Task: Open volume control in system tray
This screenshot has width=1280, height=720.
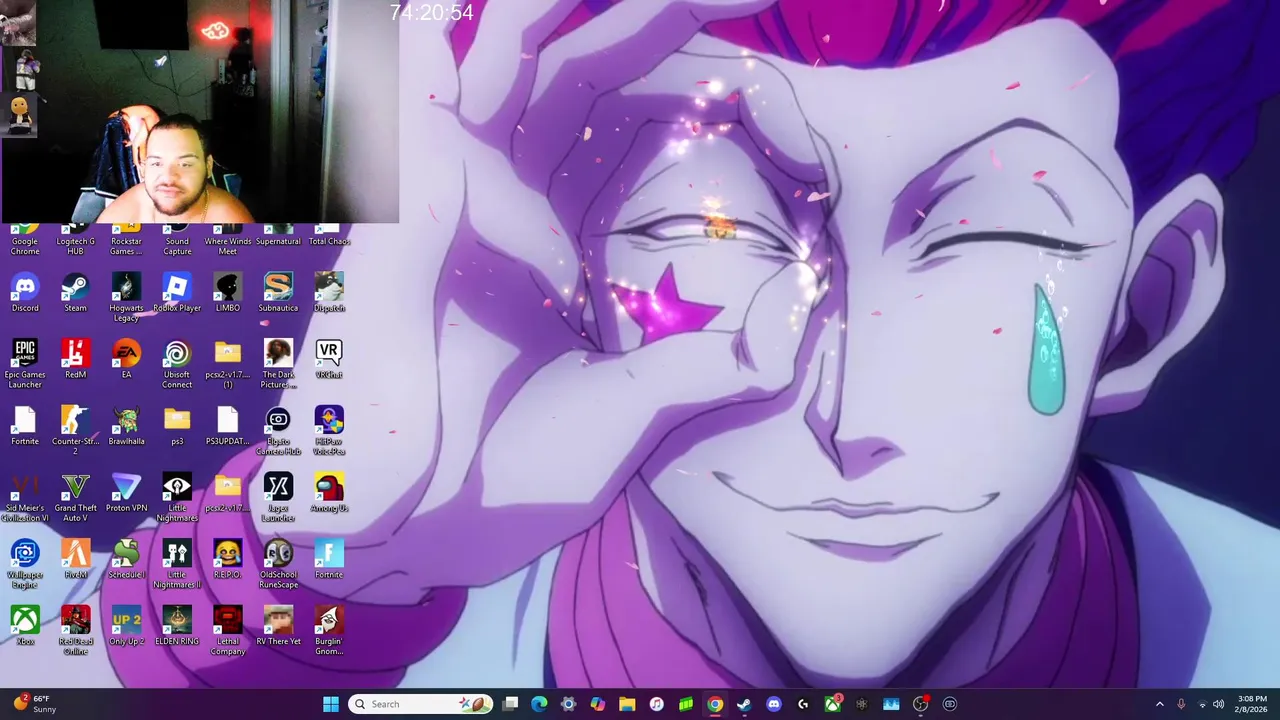Action: (x=1219, y=704)
